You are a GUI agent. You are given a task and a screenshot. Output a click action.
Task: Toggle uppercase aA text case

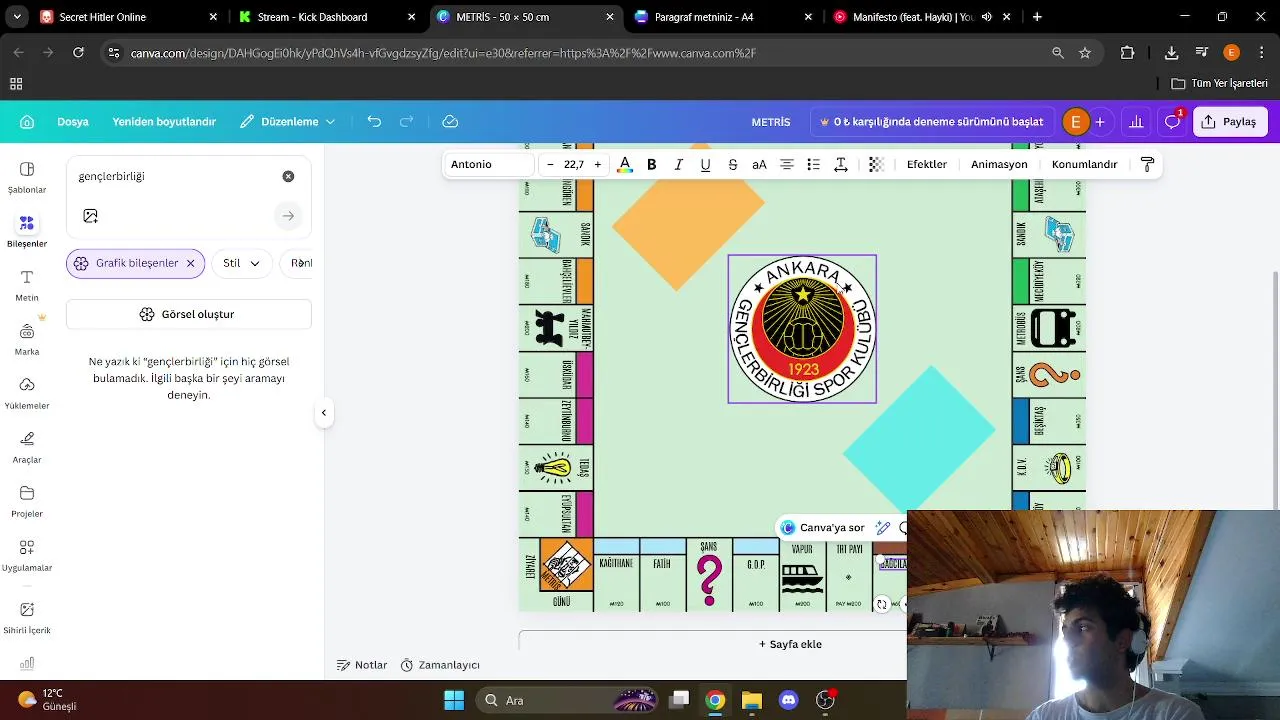[x=760, y=164]
